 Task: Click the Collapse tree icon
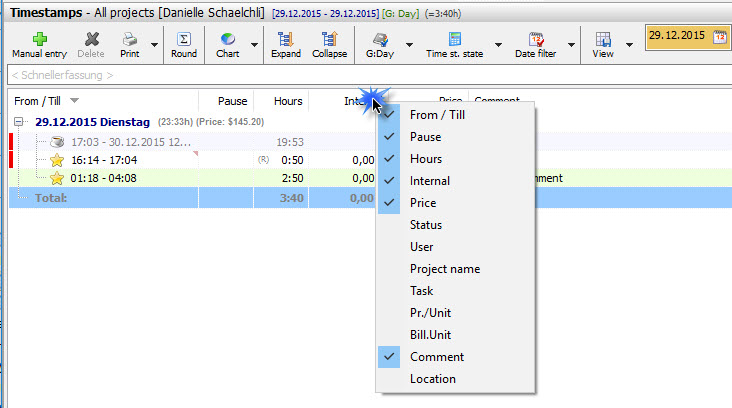329,39
